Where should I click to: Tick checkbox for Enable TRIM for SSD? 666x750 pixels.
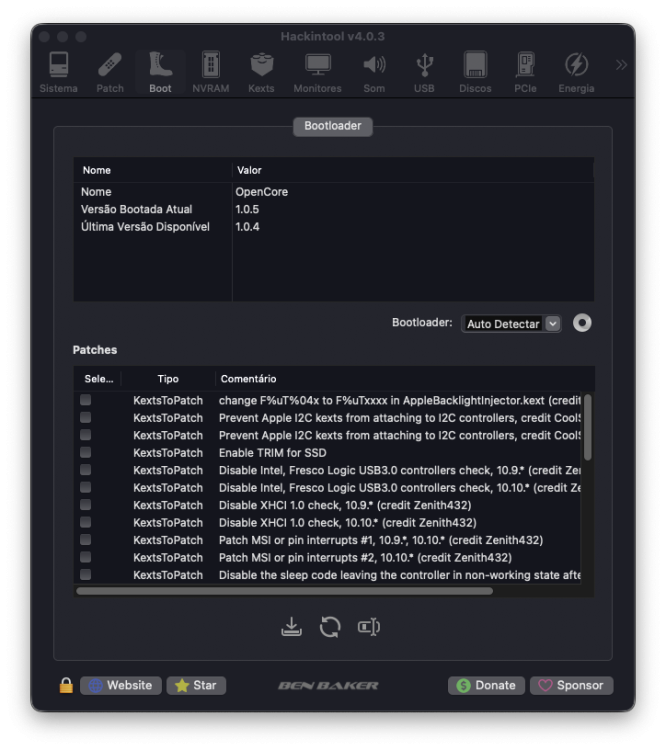(x=86, y=452)
